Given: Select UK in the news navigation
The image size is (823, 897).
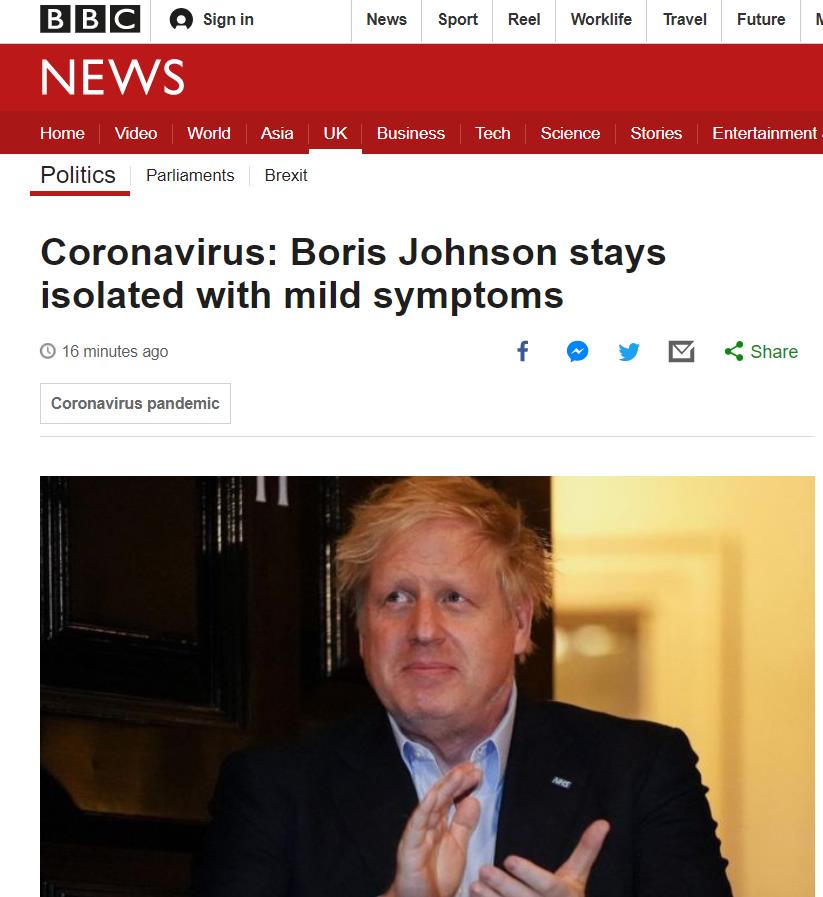Looking at the screenshot, I should [335, 133].
